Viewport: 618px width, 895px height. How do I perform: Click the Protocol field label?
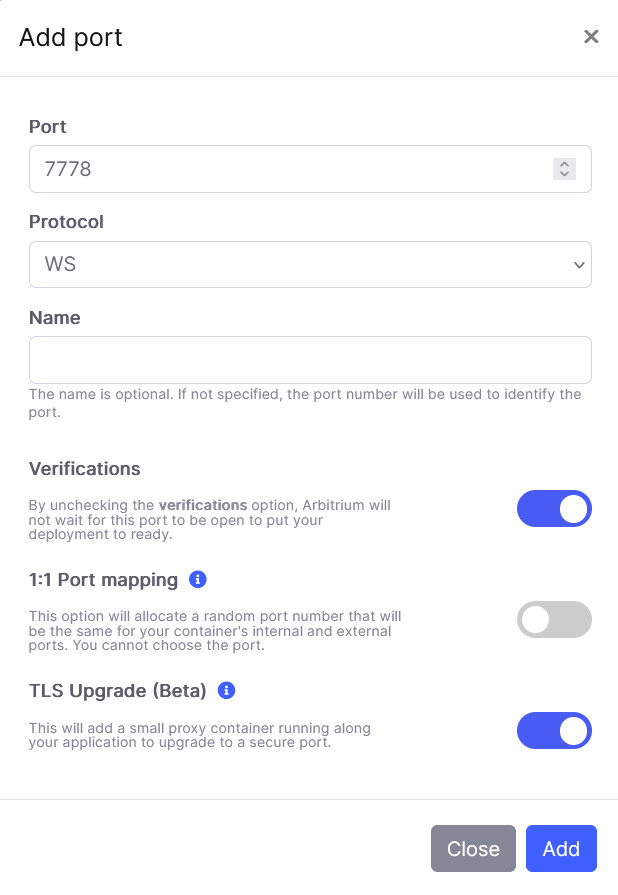point(66,222)
